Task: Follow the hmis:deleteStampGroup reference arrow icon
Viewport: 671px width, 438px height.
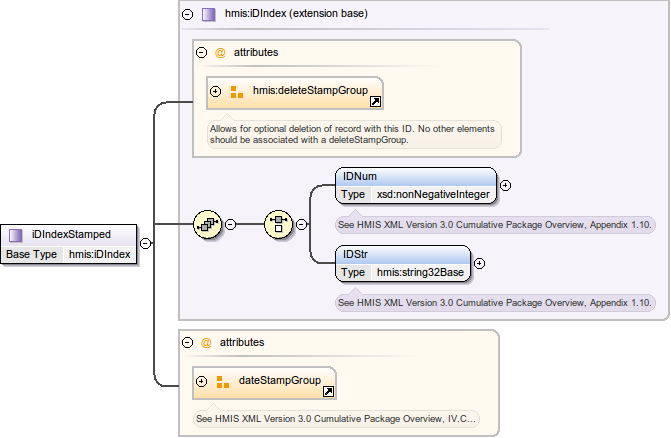Action: pos(374,102)
